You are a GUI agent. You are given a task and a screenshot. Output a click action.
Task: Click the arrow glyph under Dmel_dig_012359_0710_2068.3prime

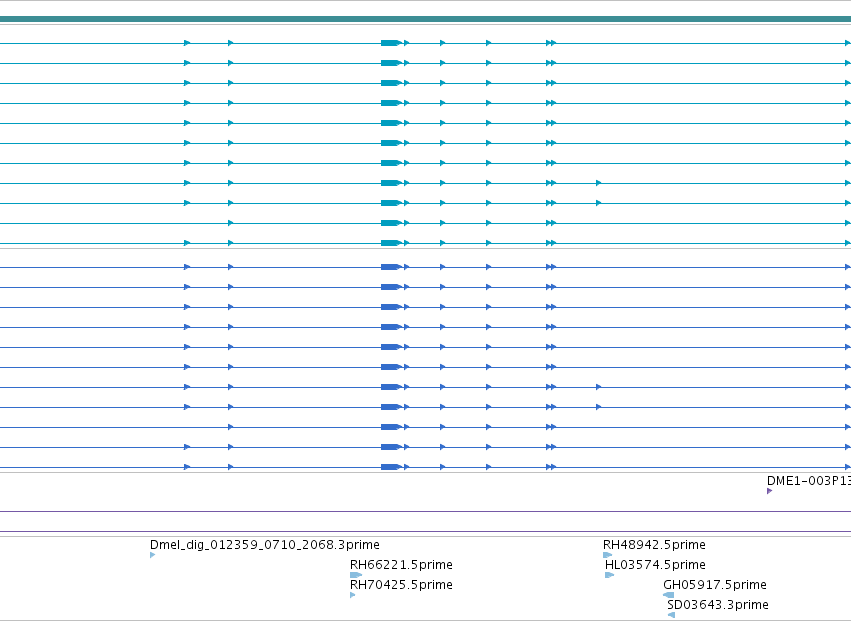coord(153,555)
